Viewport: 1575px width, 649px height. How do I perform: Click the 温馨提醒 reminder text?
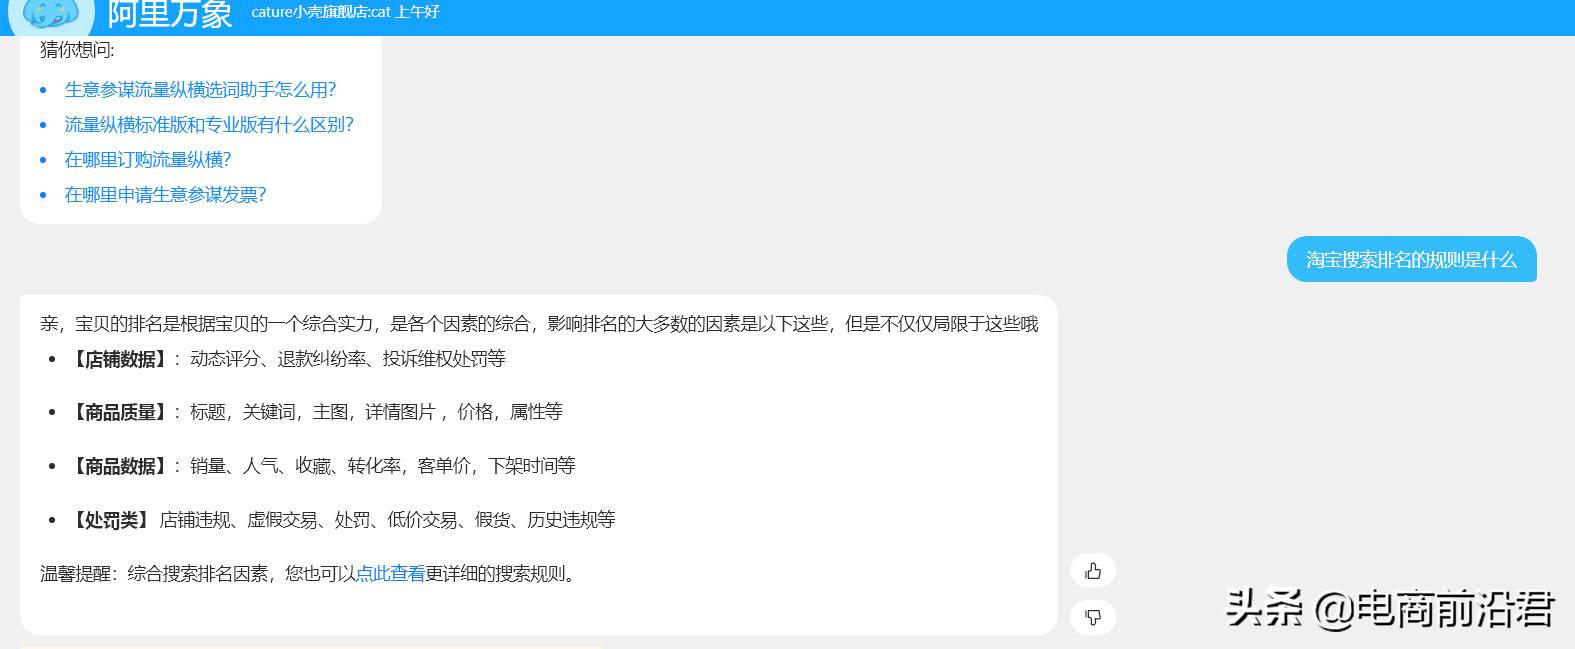click(311, 574)
